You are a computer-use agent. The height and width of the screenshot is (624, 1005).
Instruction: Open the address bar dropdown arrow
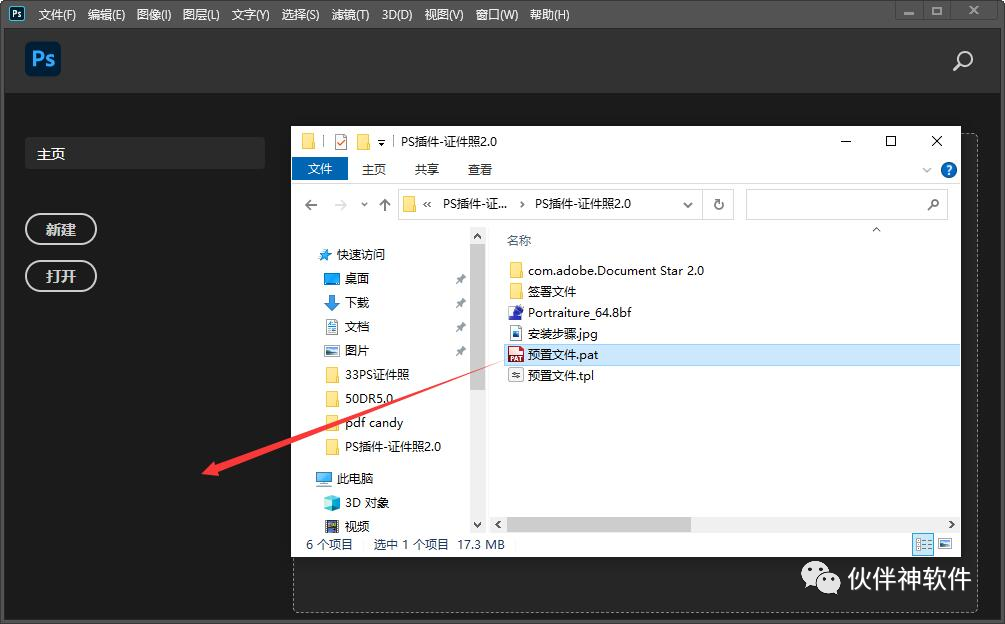687,204
